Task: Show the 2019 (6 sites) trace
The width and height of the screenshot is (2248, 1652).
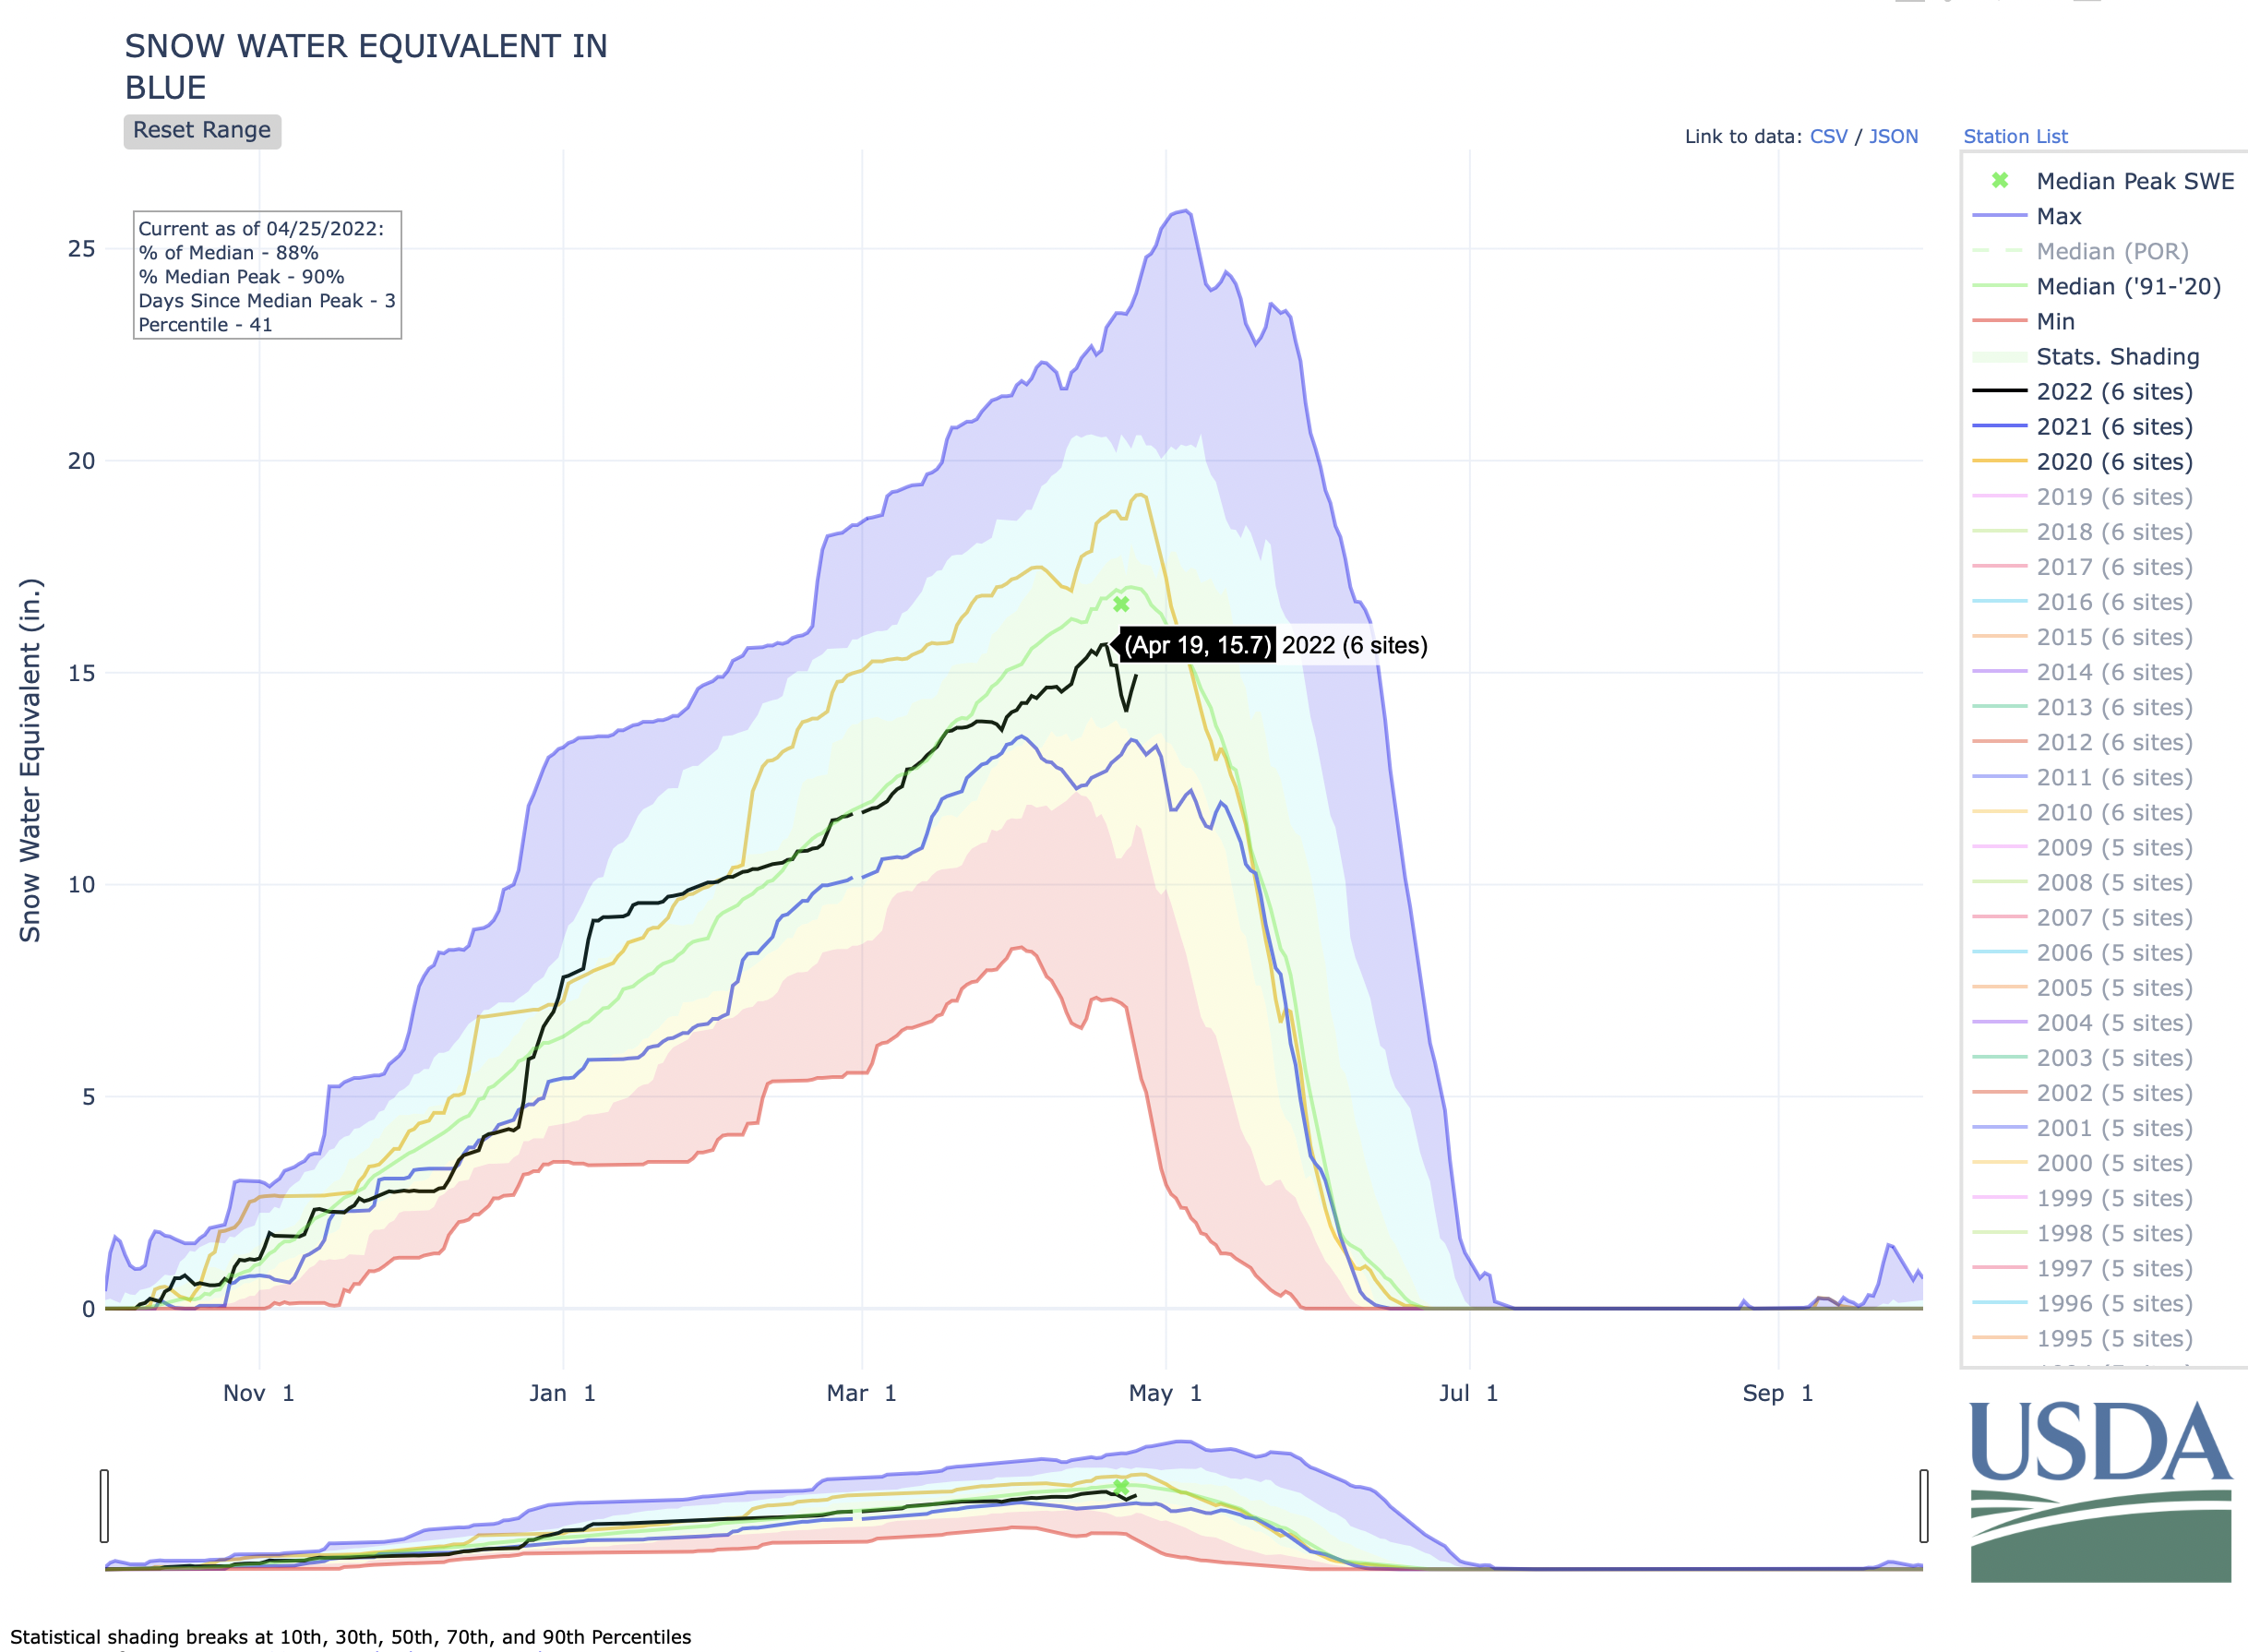Action: 2114,496
